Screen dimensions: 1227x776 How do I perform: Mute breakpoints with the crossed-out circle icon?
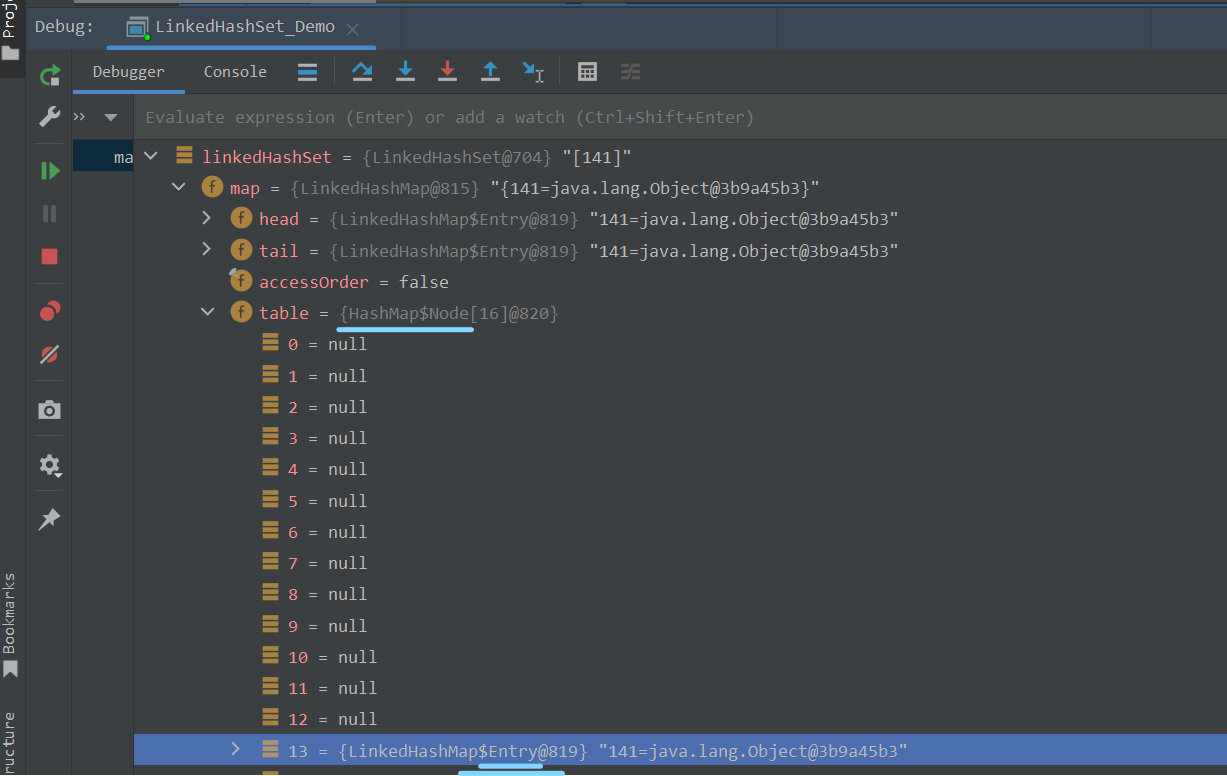coord(49,354)
